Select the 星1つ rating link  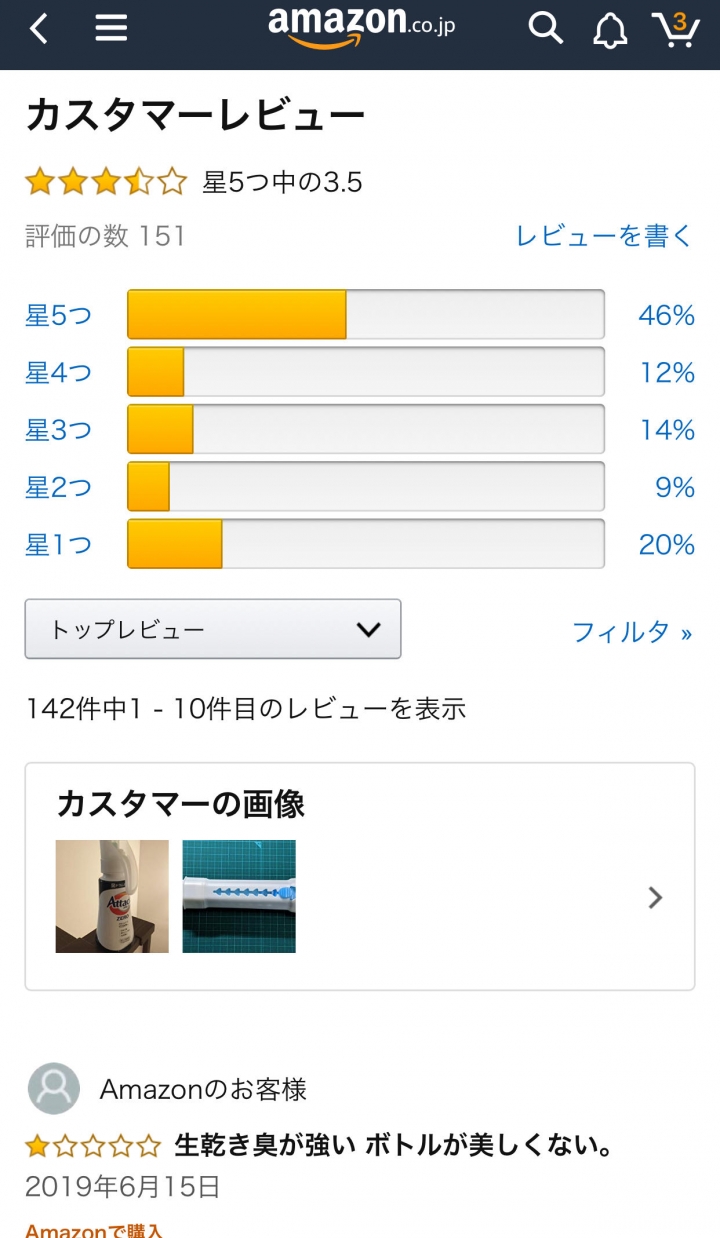58,545
